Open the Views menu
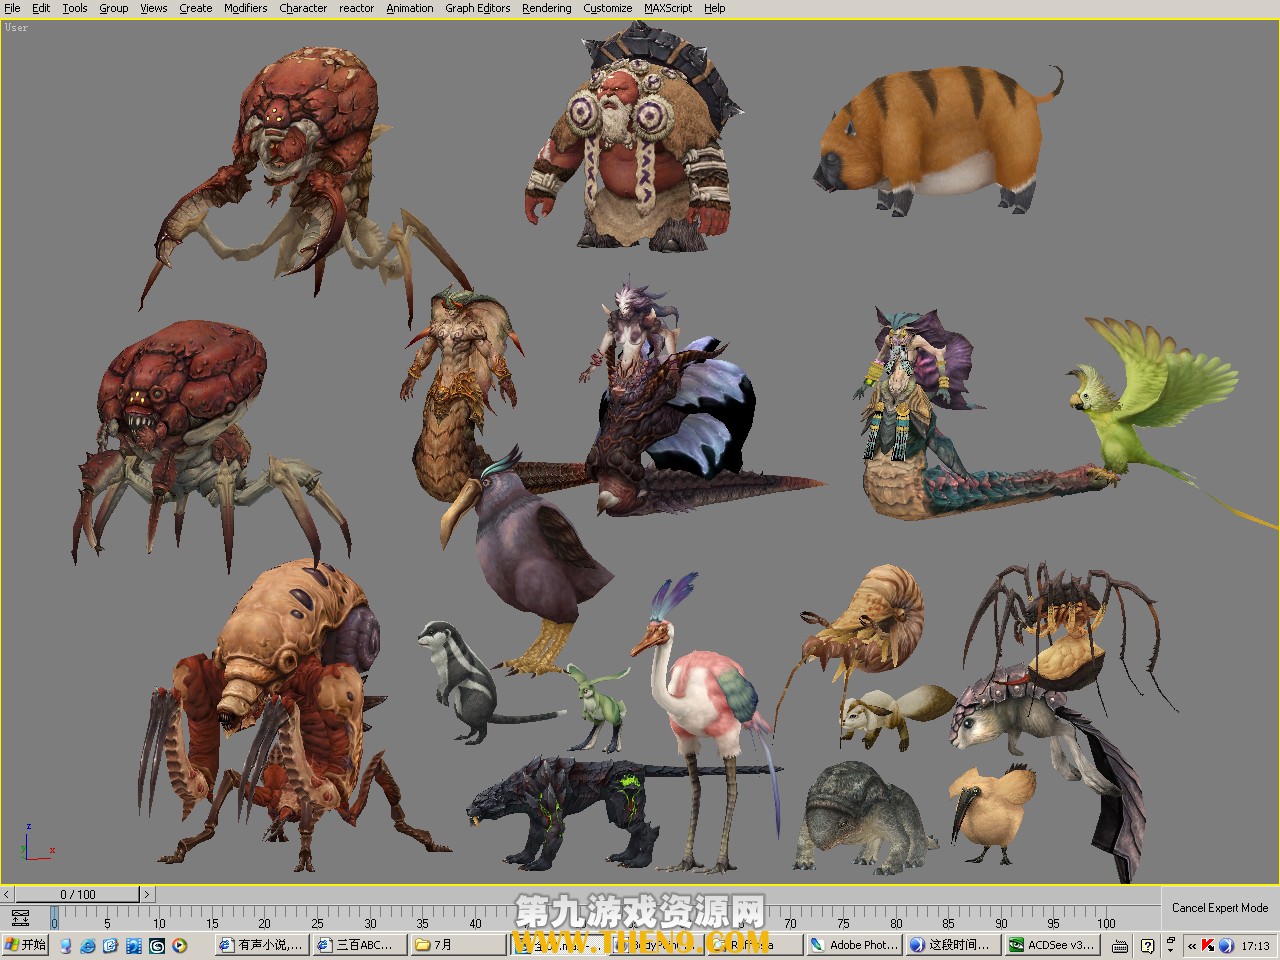Image resolution: width=1280 pixels, height=960 pixels. [x=154, y=8]
